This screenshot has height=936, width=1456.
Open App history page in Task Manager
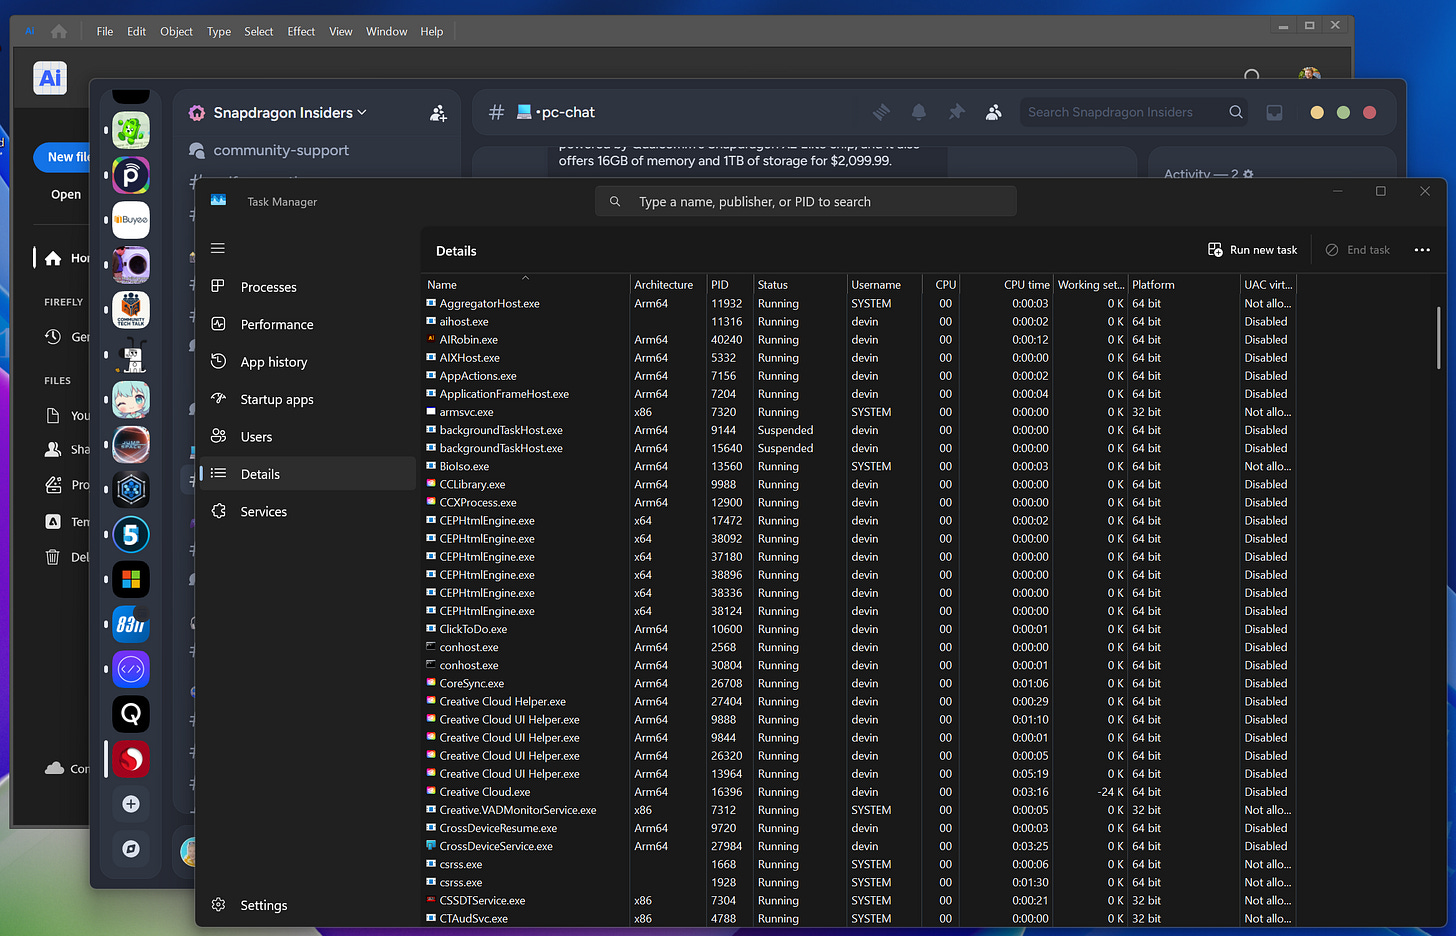click(307, 362)
